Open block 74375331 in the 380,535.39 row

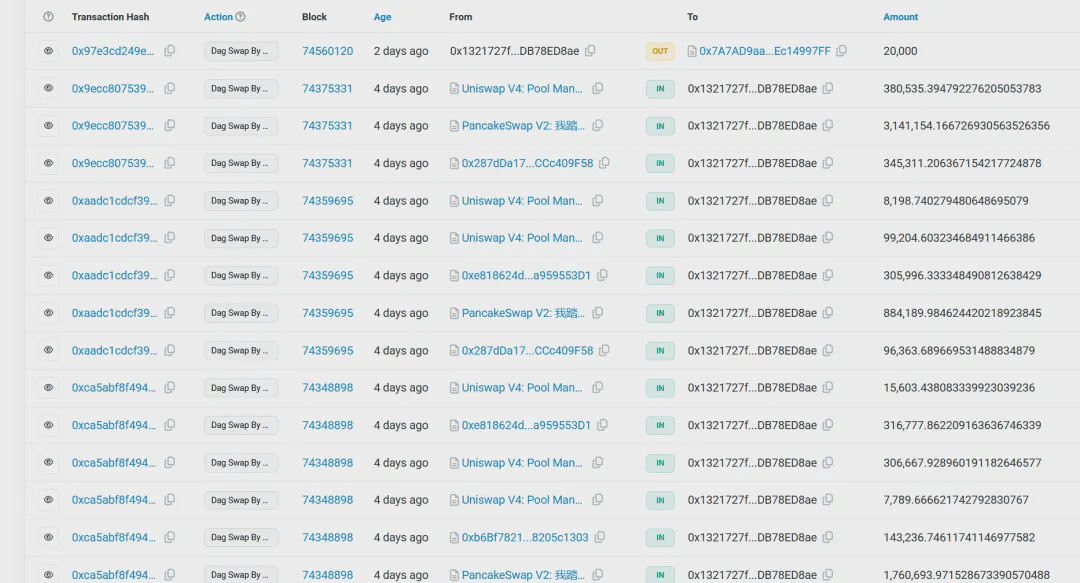pos(327,88)
